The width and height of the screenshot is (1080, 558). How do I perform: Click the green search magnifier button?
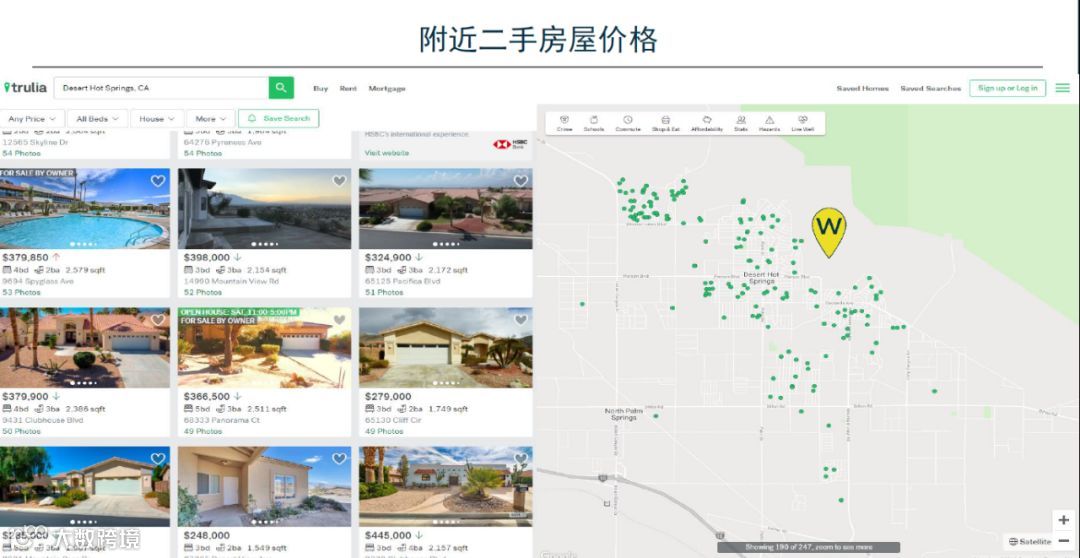pyautogui.click(x=281, y=87)
